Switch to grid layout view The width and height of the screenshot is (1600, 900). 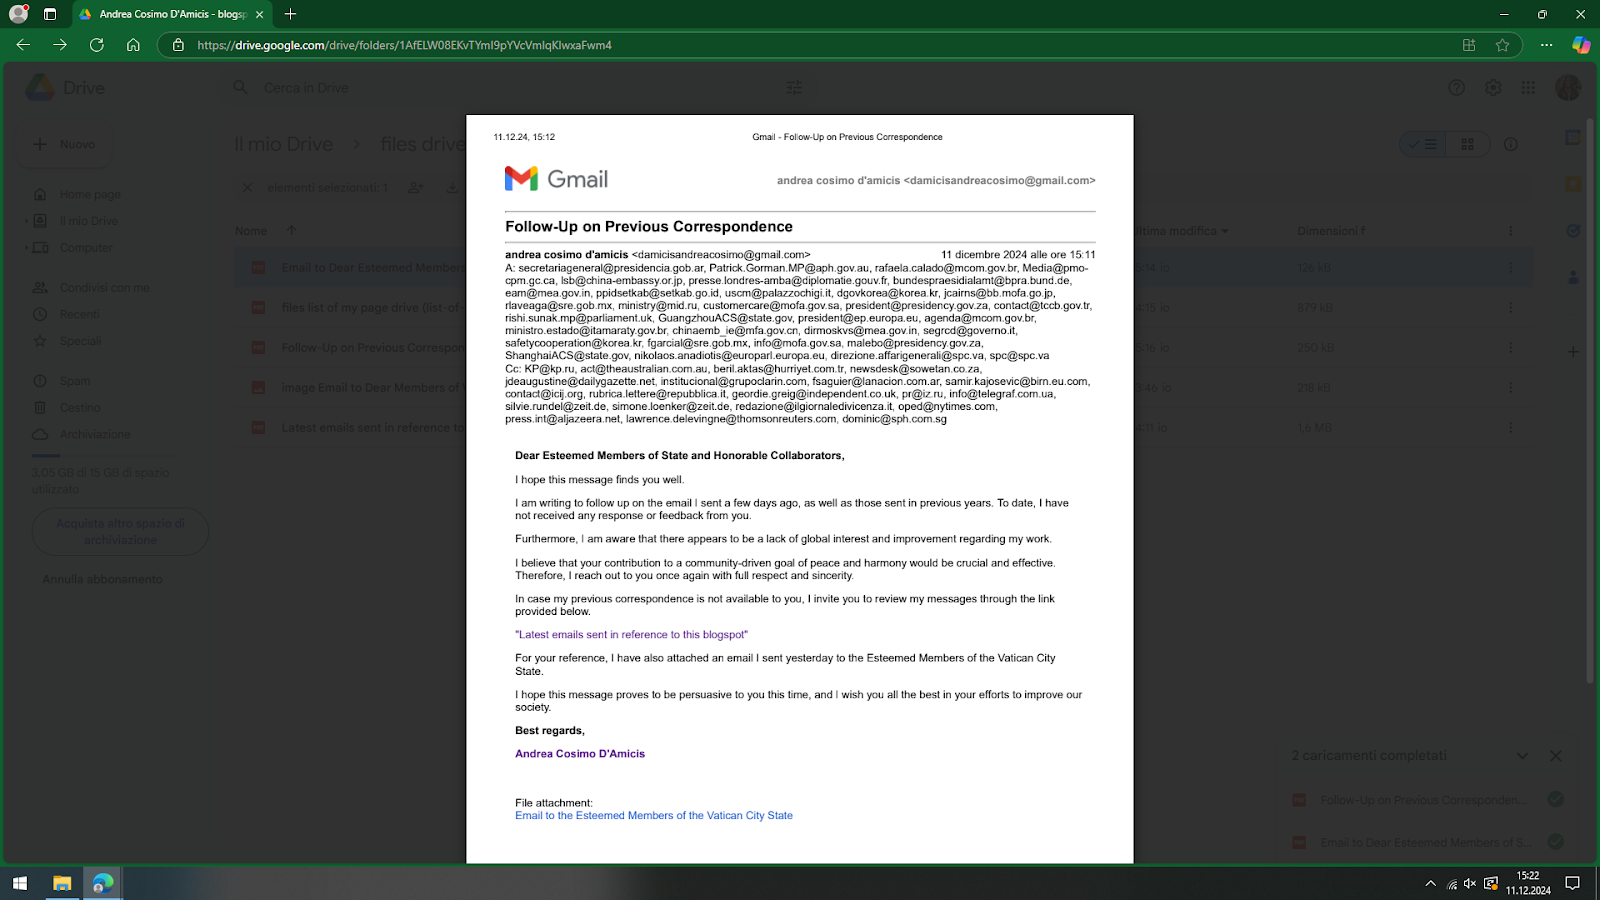pos(1467,144)
